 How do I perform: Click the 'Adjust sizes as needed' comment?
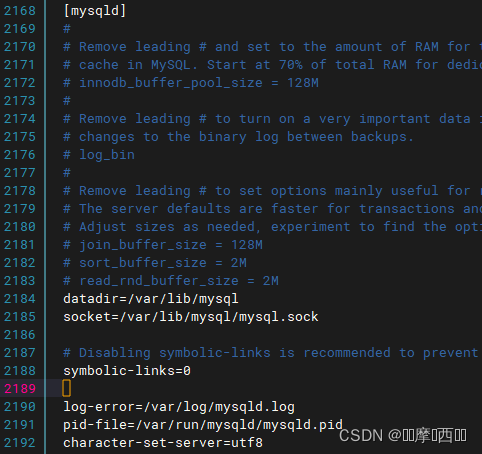click(272, 227)
